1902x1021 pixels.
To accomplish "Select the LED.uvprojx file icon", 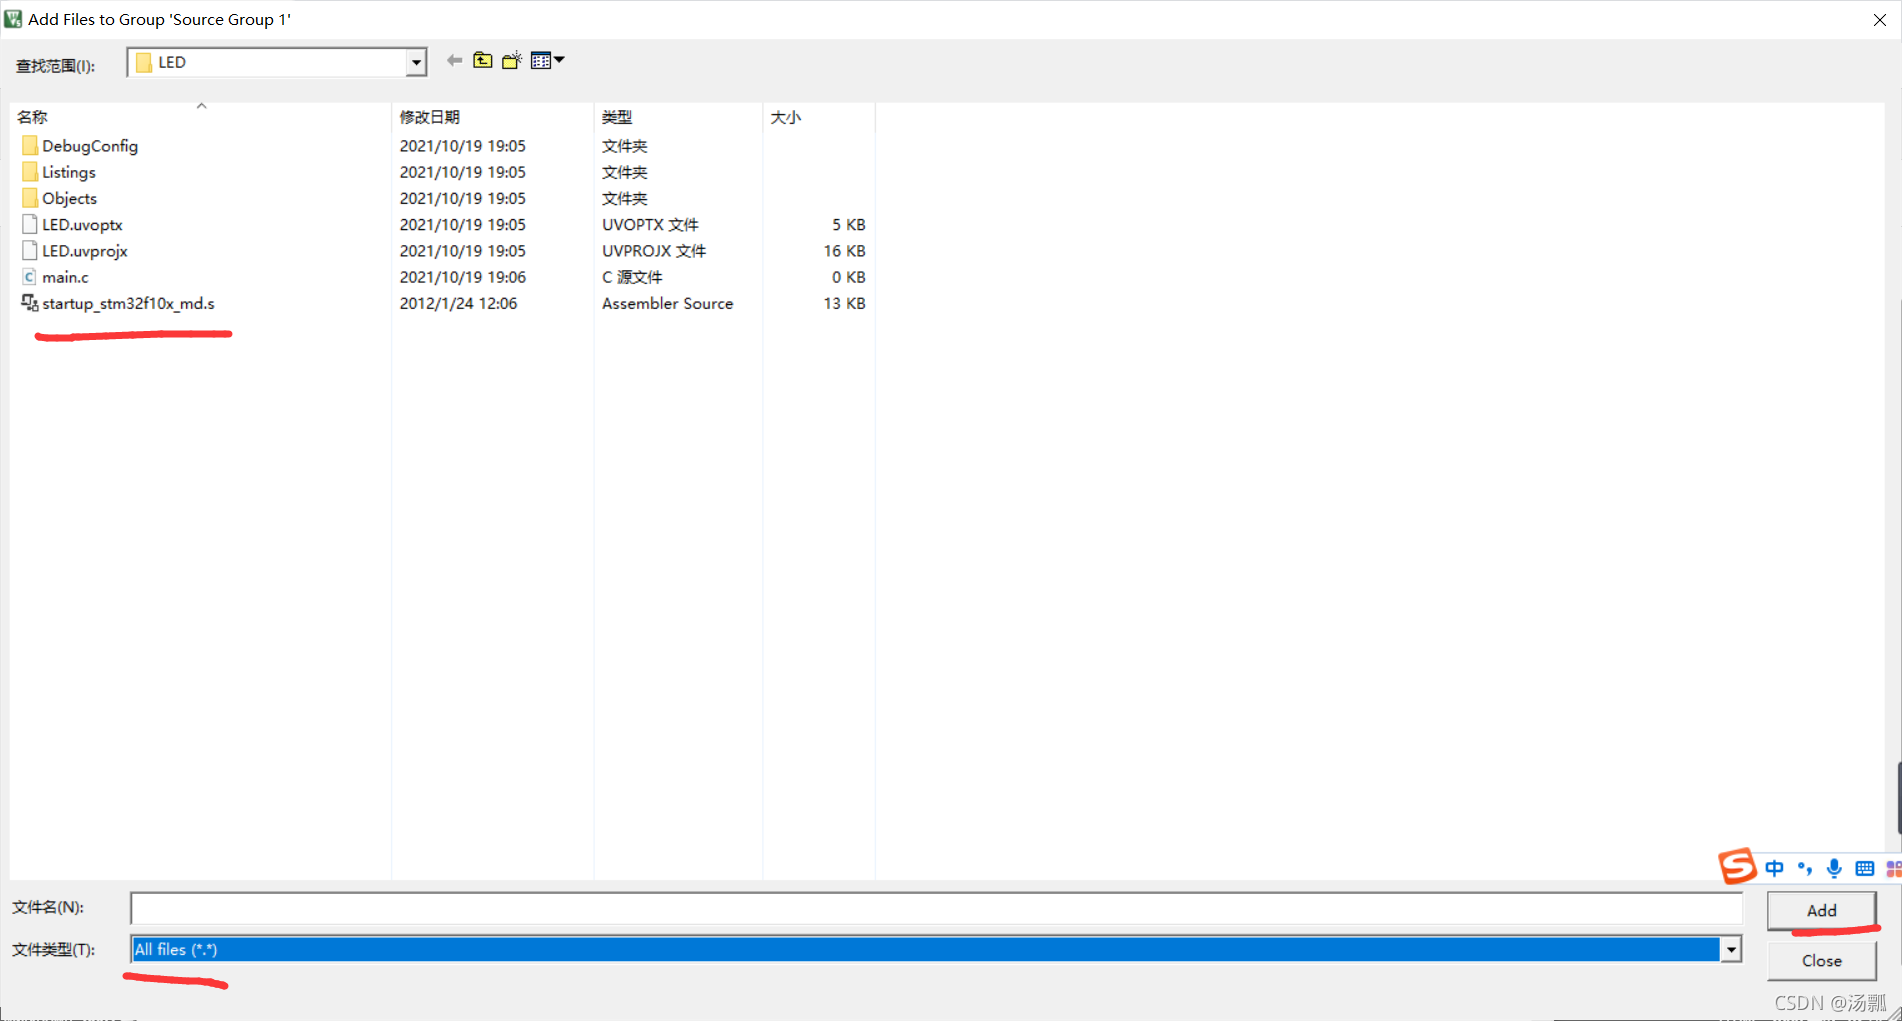I will pyautogui.click(x=30, y=250).
